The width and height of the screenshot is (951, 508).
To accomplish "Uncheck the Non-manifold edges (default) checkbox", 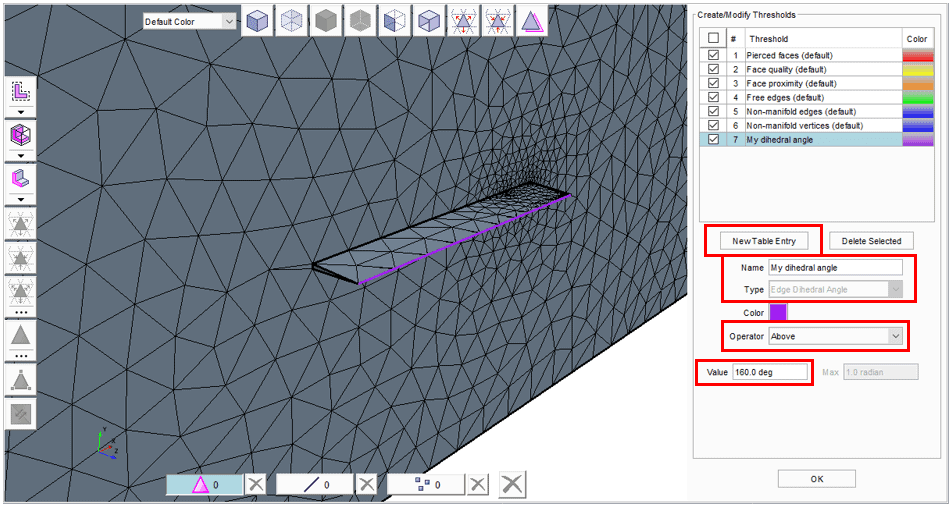I will (713, 112).
